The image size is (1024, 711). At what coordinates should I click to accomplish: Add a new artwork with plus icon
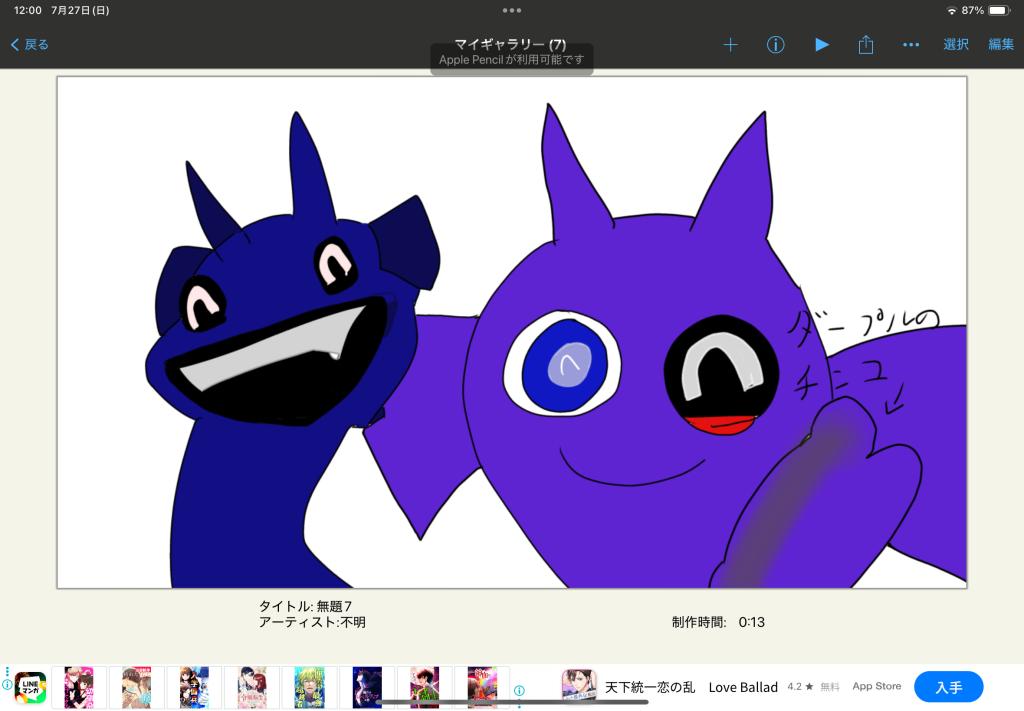[x=730, y=45]
